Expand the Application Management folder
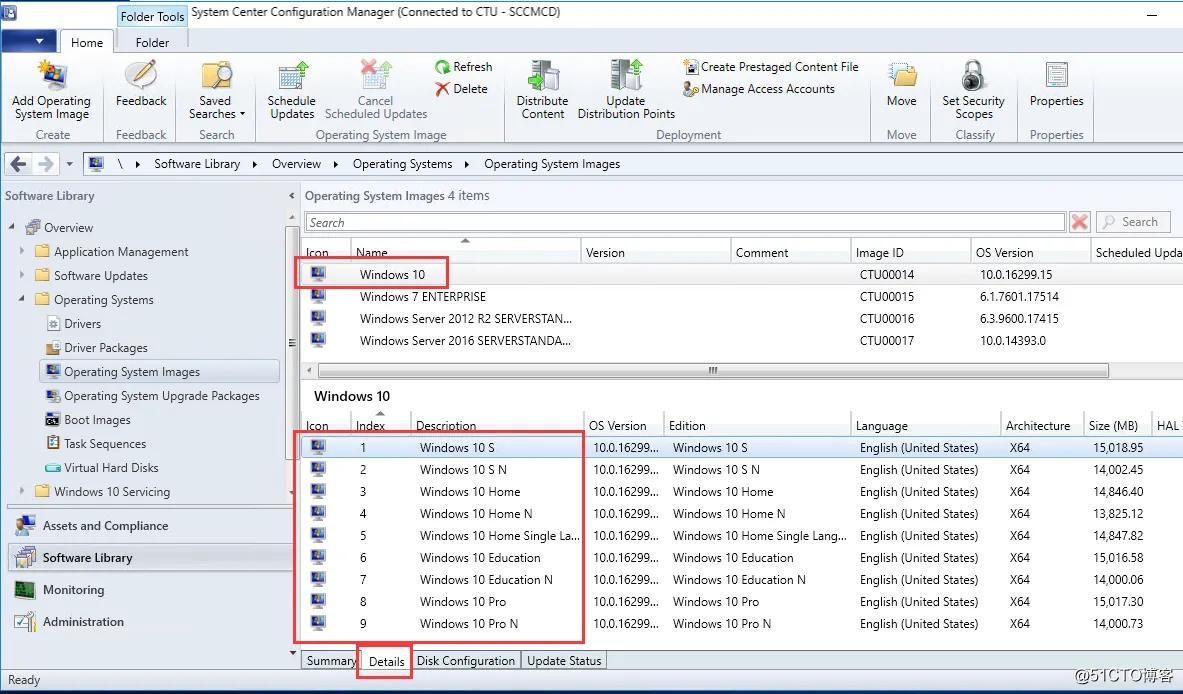Viewport: 1183px width, 694px height. coord(21,251)
